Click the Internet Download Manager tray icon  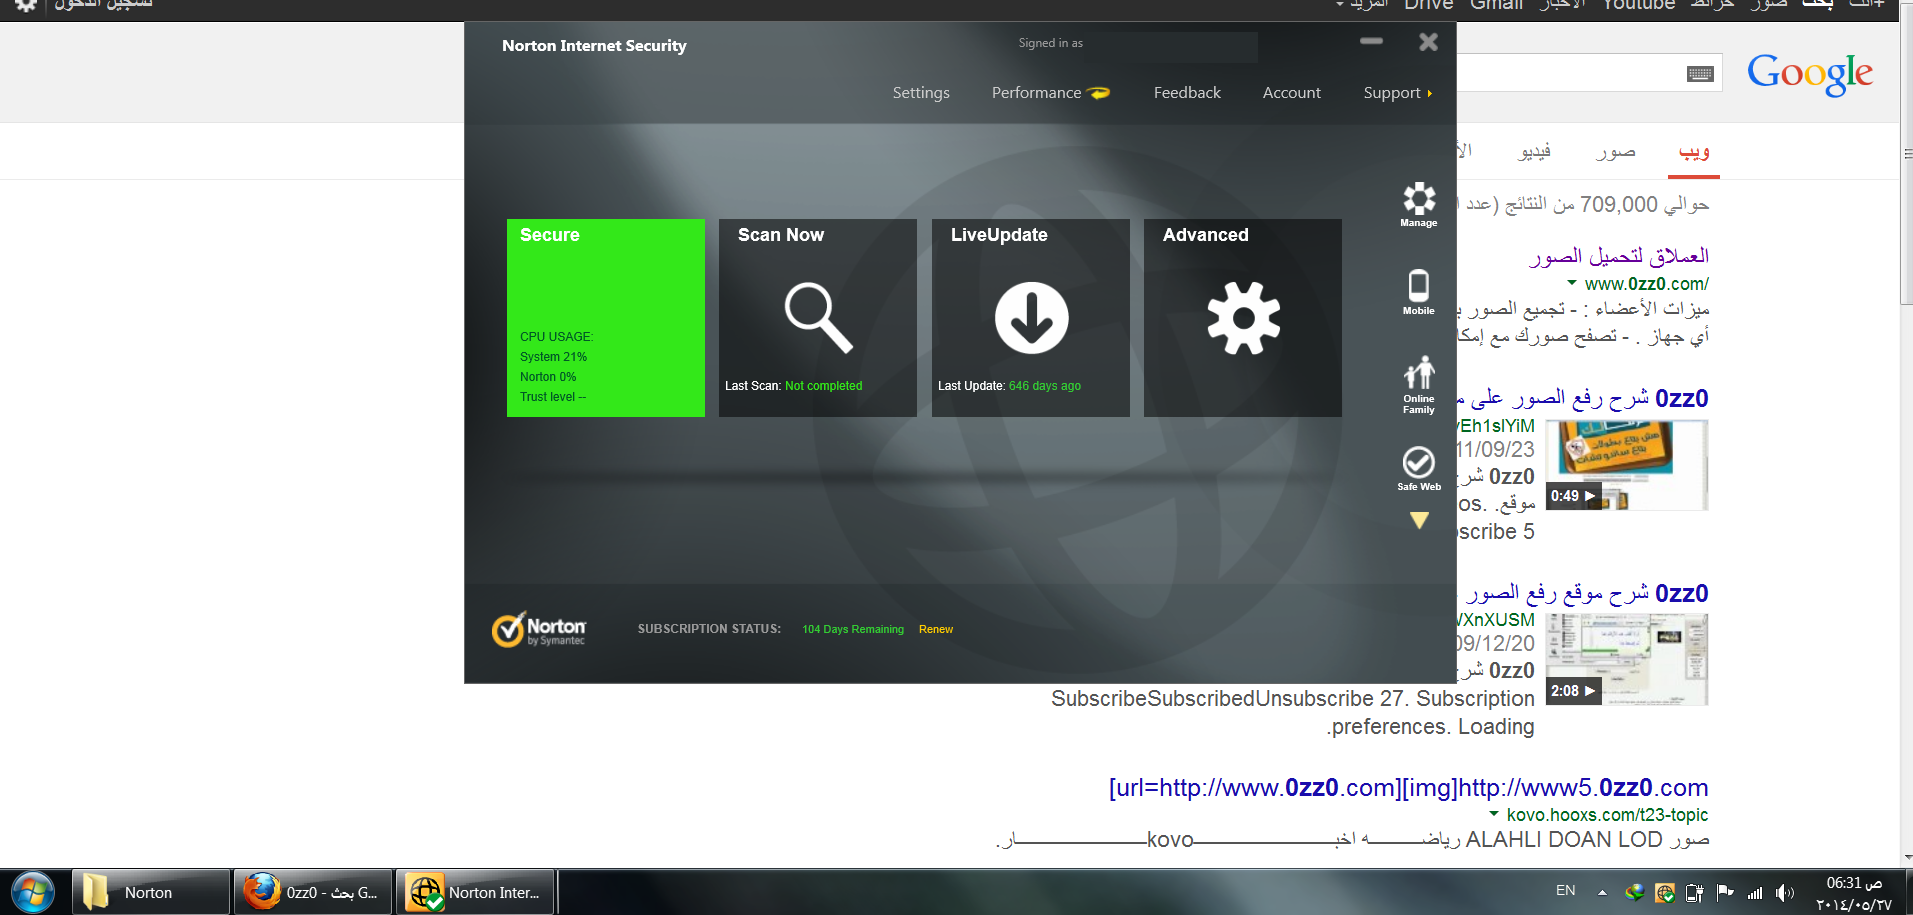point(1634,892)
